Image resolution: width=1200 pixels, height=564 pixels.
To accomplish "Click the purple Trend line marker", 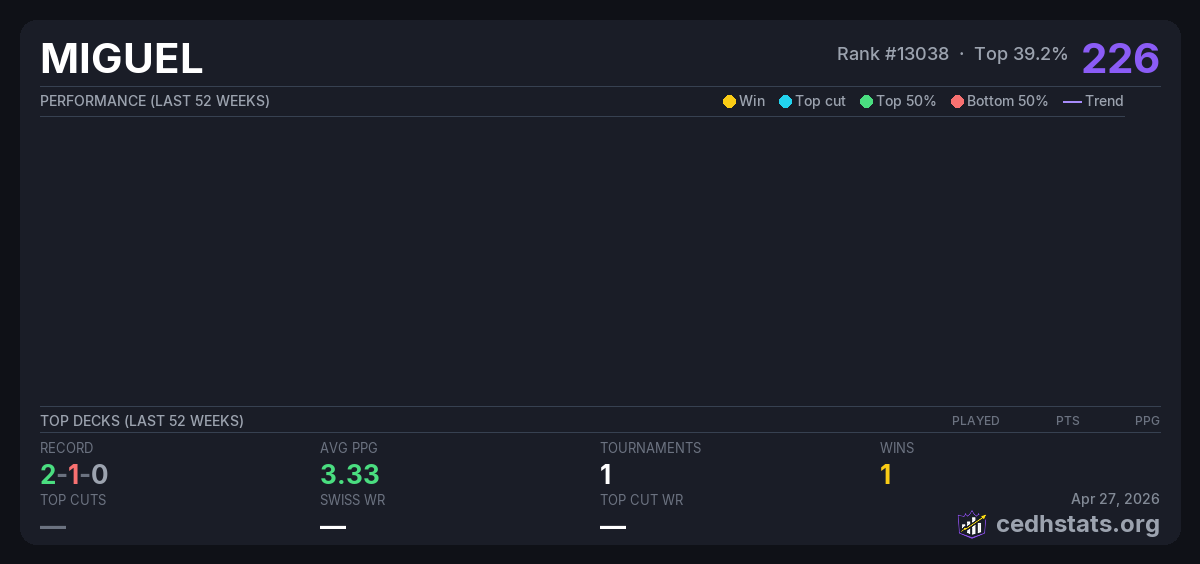I will (x=1072, y=101).
